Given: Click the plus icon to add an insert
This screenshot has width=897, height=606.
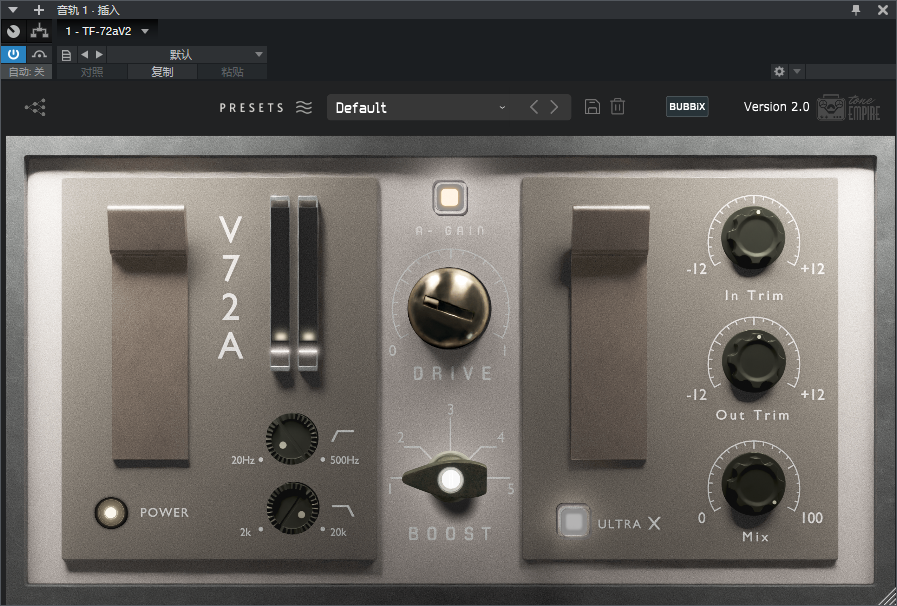Looking at the screenshot, I should coord(38,10).
